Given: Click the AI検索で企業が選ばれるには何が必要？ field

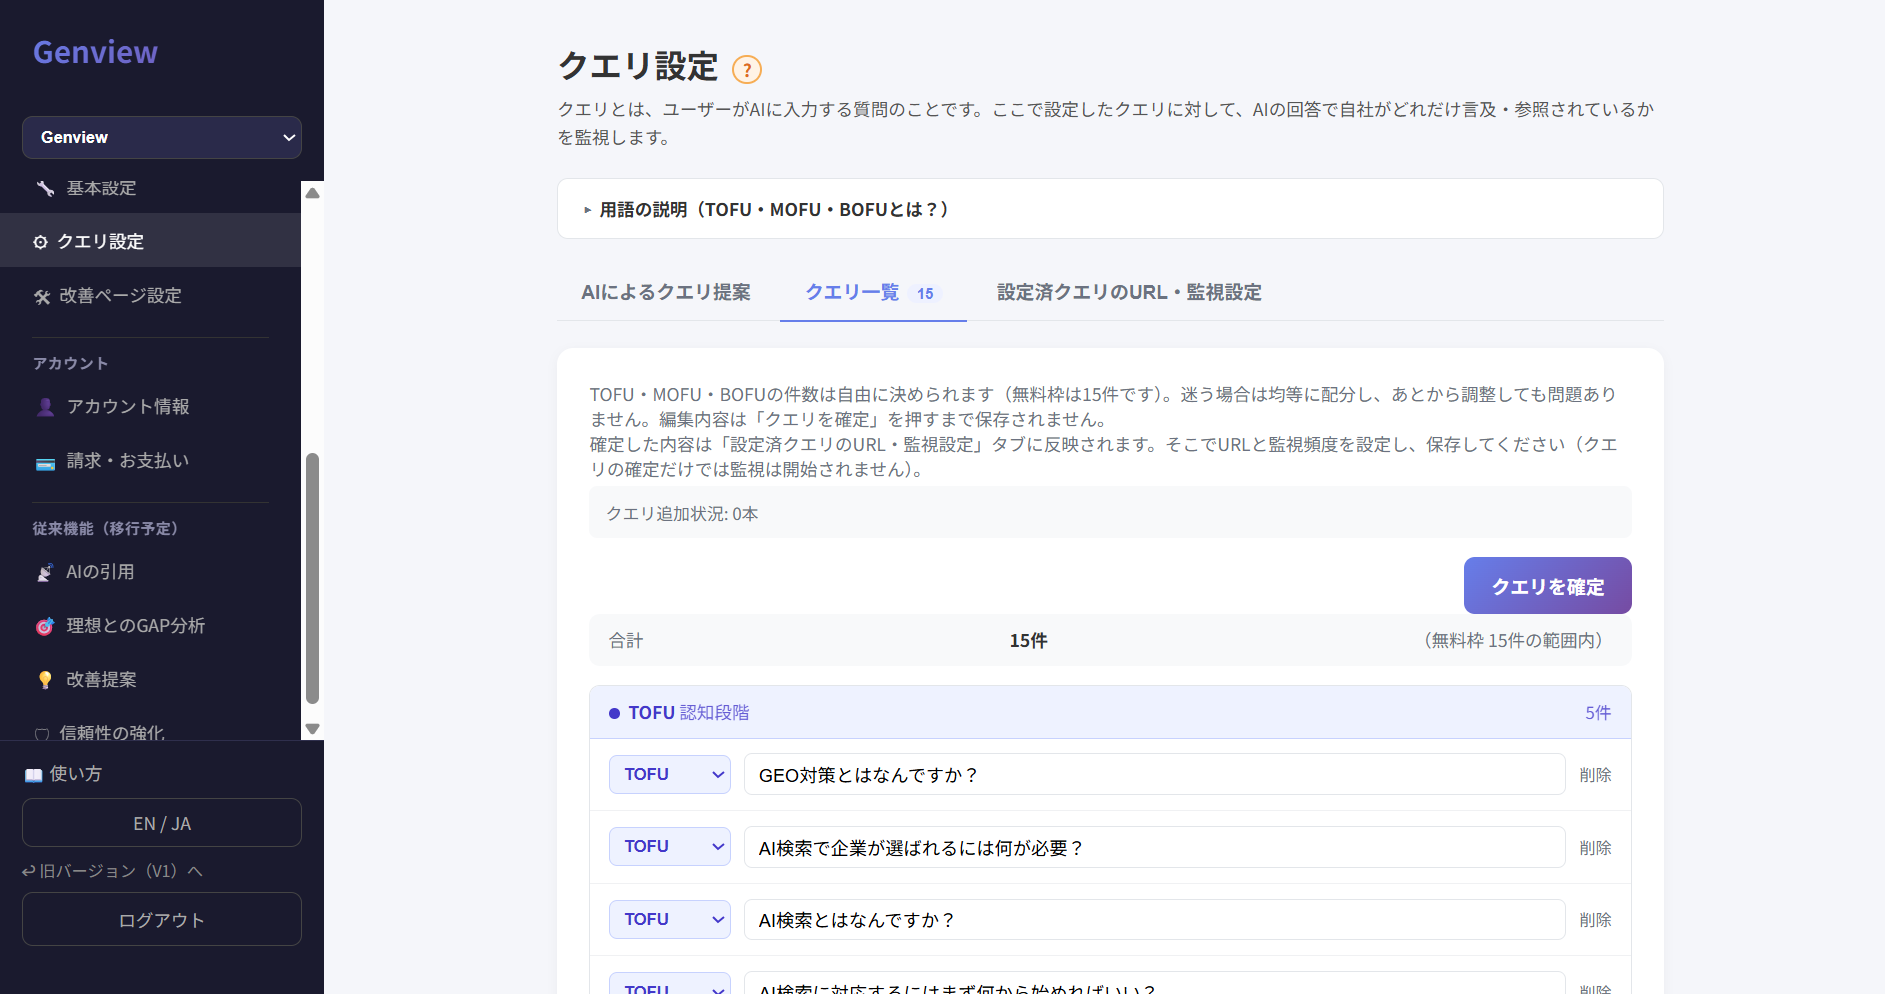Looking at the screenshot, I should click(1154, 847).
